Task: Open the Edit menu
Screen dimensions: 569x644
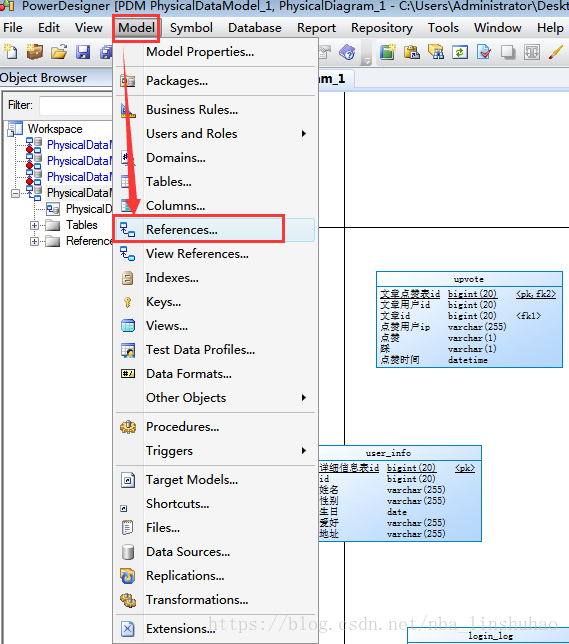Action: tap(49, 28)
